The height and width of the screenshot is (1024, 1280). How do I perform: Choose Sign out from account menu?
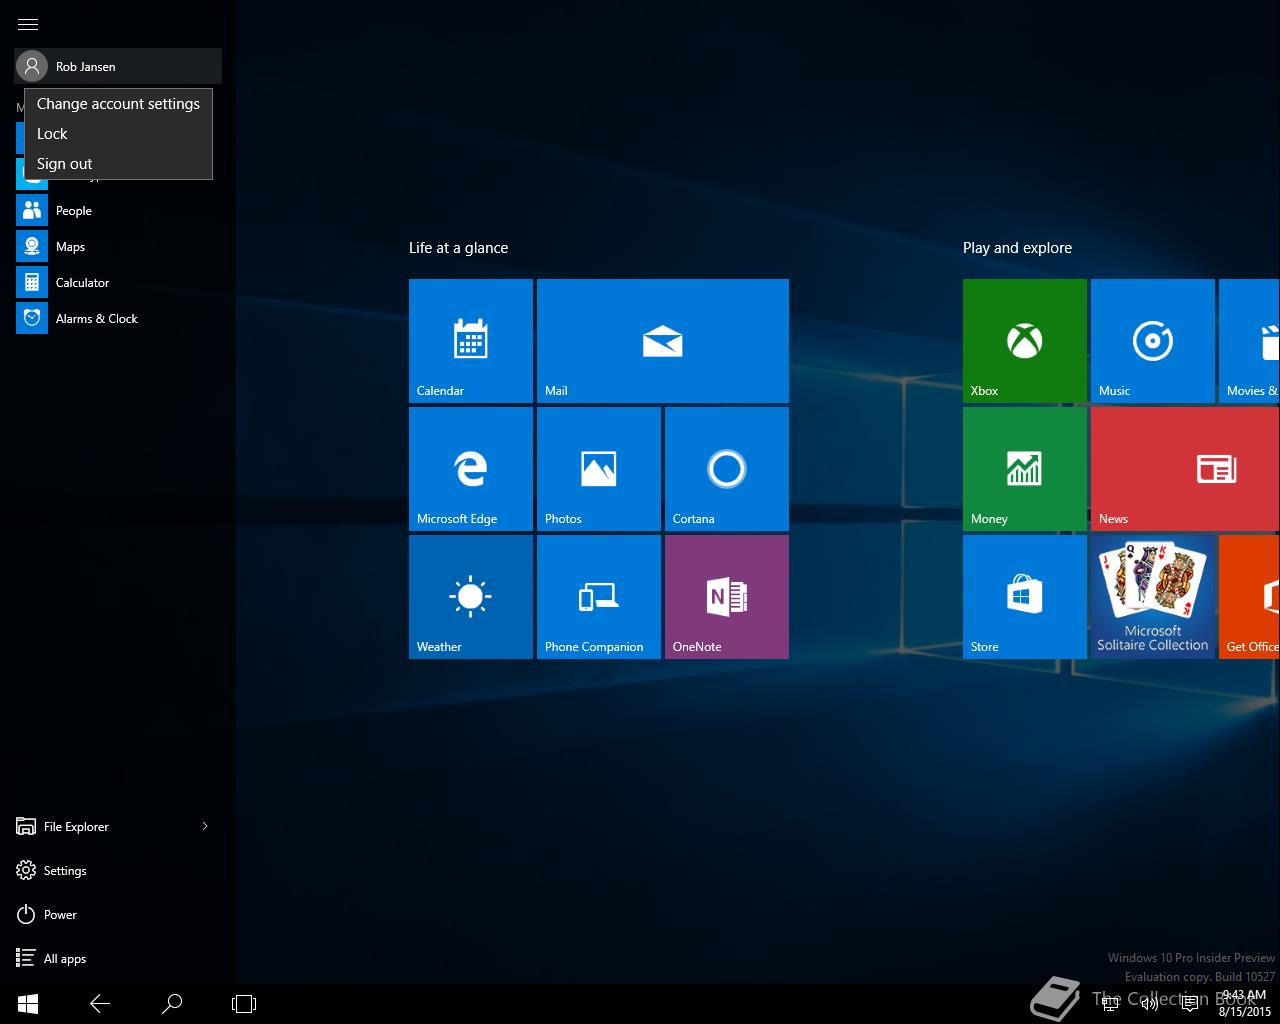click(118, 164)
